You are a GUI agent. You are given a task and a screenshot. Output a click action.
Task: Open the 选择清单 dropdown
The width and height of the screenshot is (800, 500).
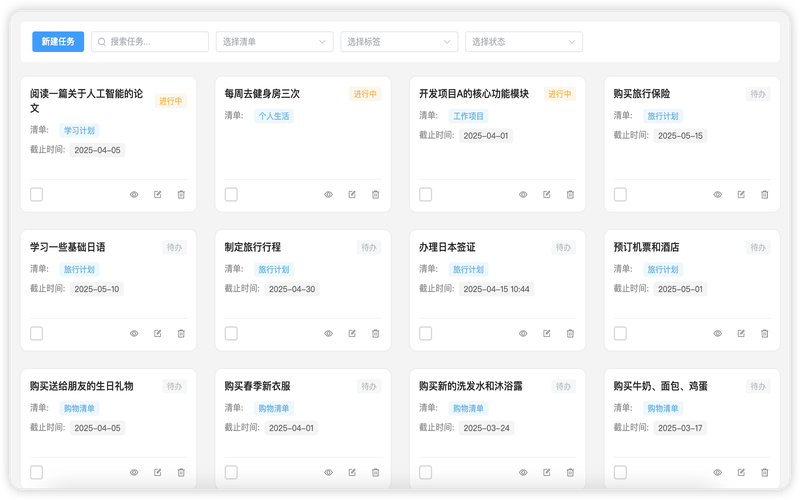[274, 41]
